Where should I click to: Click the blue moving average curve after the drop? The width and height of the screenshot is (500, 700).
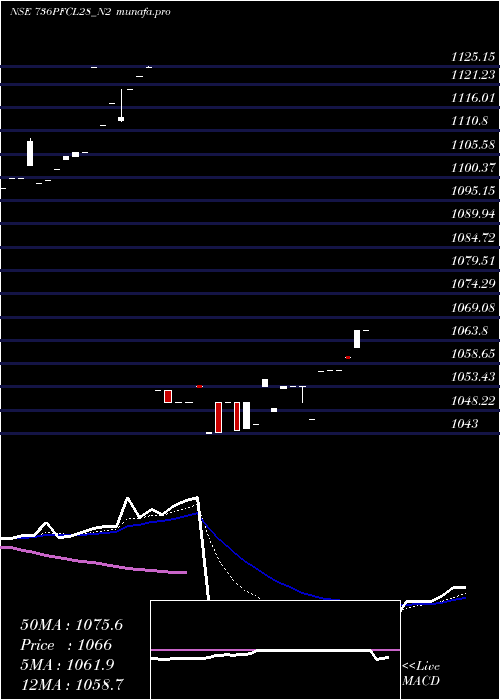[268, 576]
